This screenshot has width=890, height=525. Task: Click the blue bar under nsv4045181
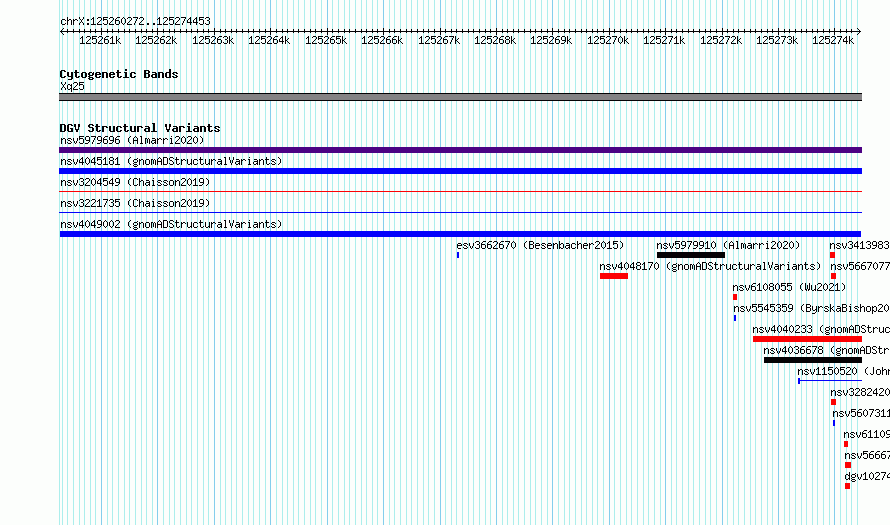(460, 171)
